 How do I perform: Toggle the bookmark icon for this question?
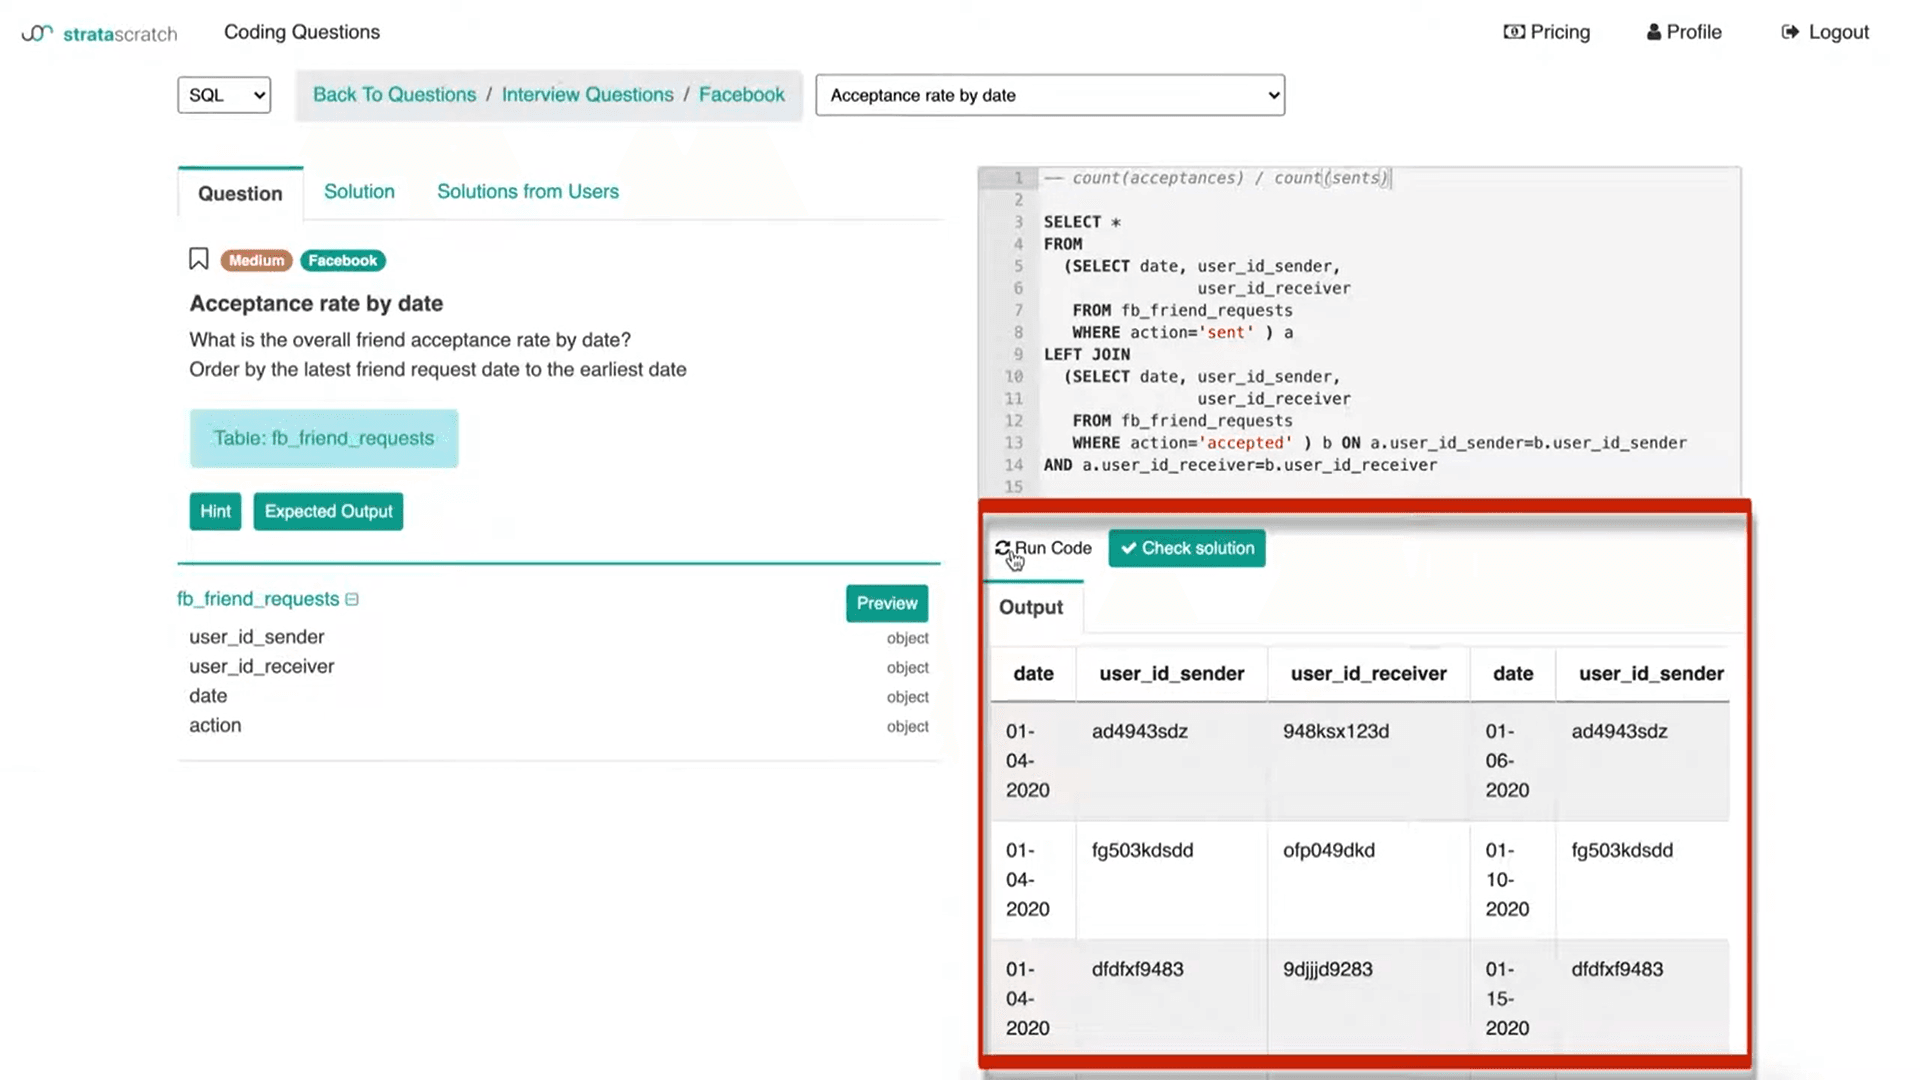click(198, 260)
